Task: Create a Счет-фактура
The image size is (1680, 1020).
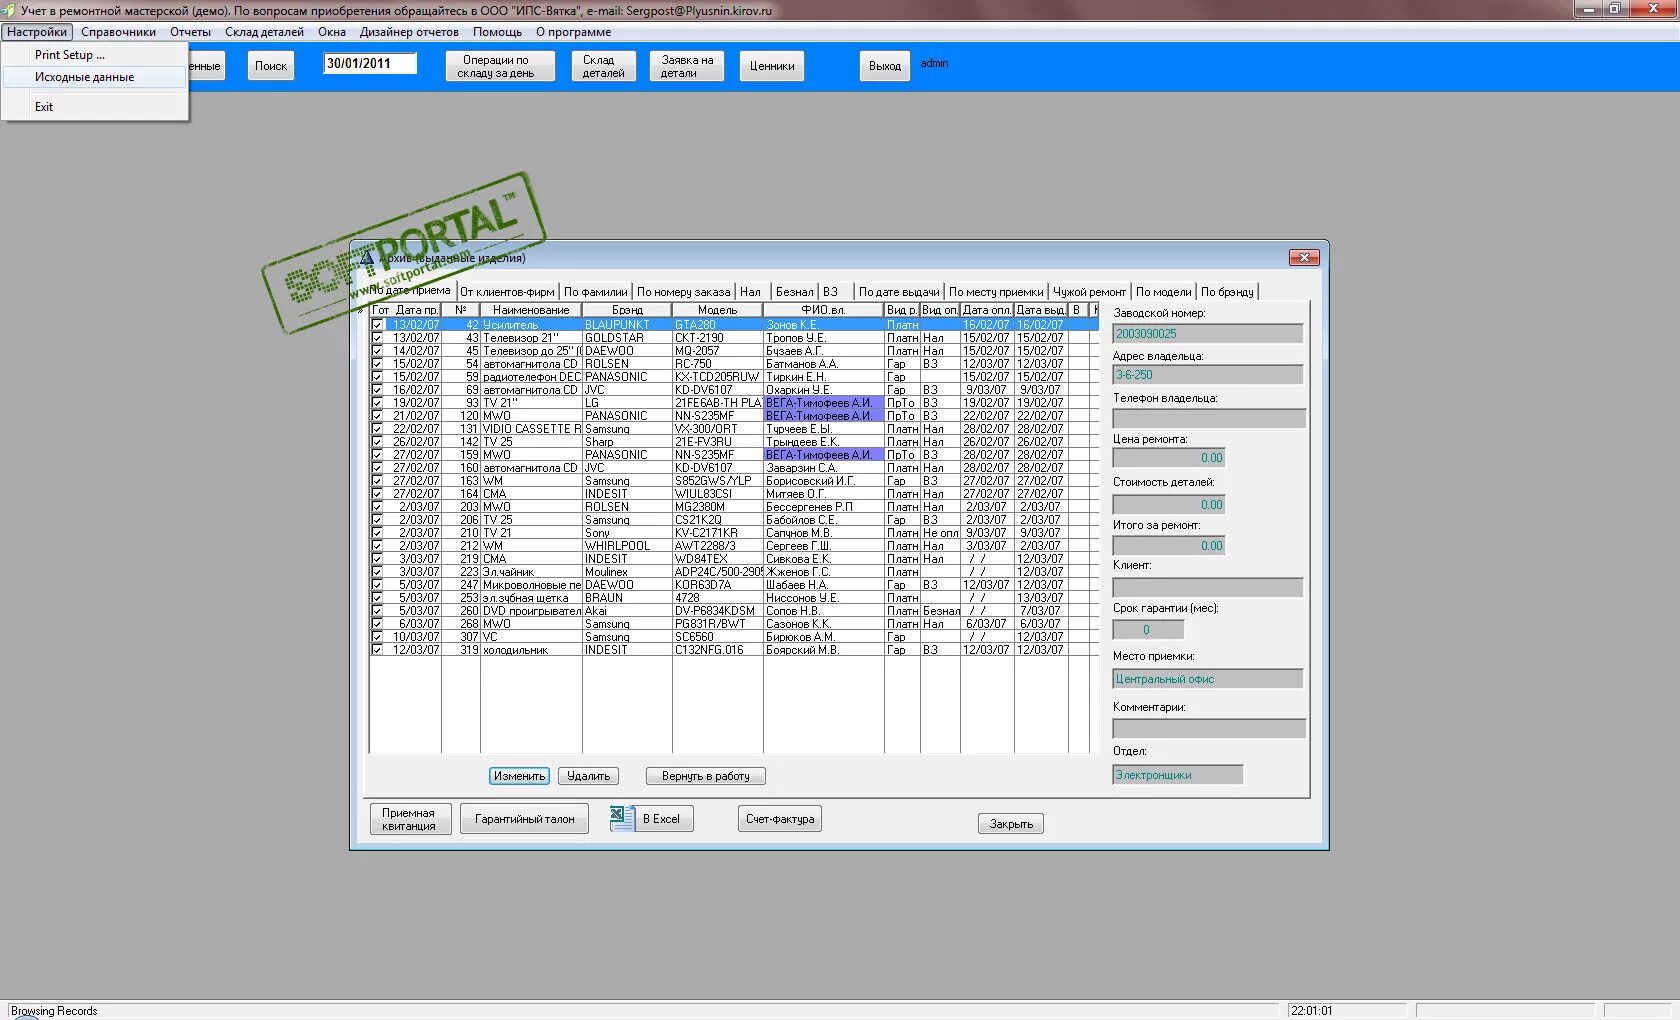Action: click(x=780, y=819)
